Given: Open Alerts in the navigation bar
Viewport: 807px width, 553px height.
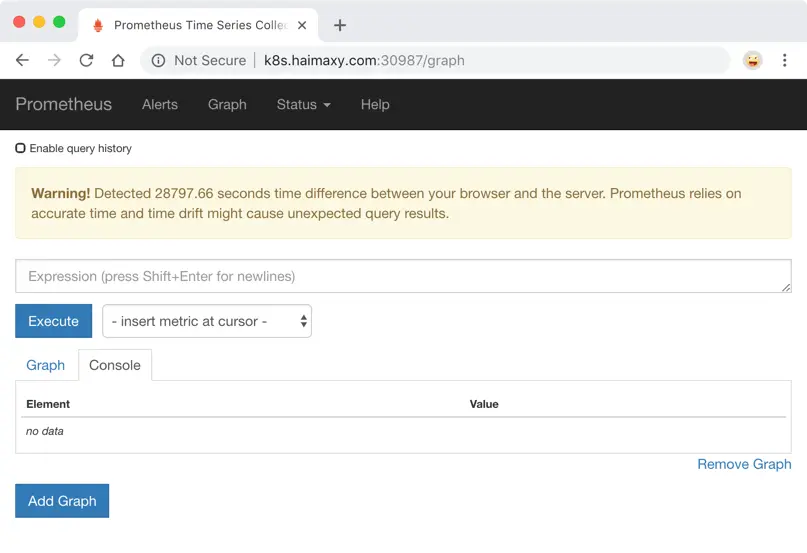Looking at the screenshot, I should coord(160,104).
